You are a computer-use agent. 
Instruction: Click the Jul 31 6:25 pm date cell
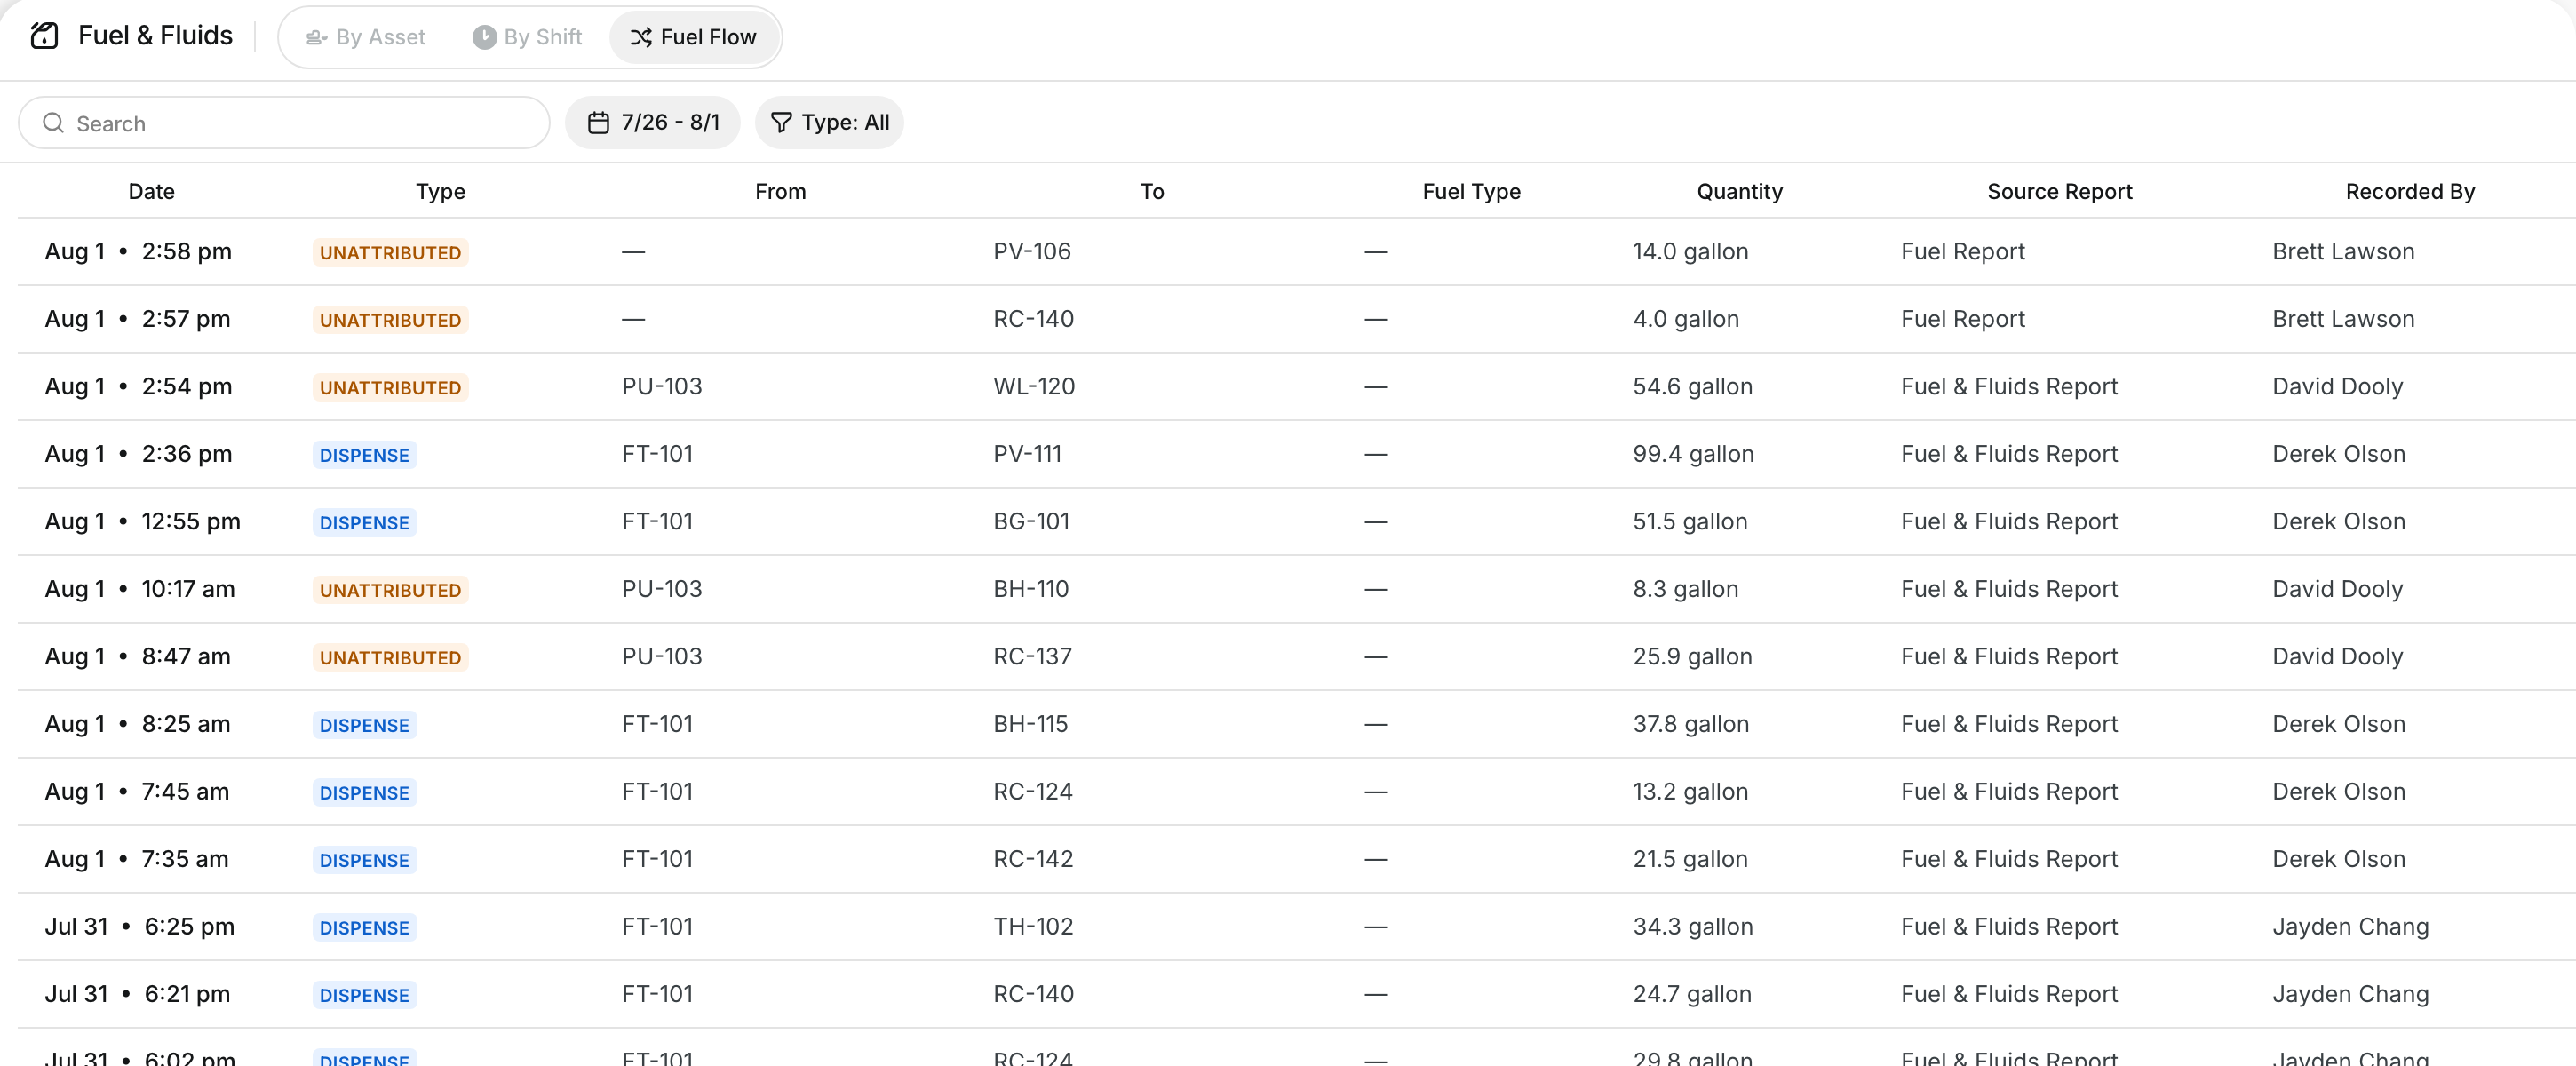pos(139,927)
